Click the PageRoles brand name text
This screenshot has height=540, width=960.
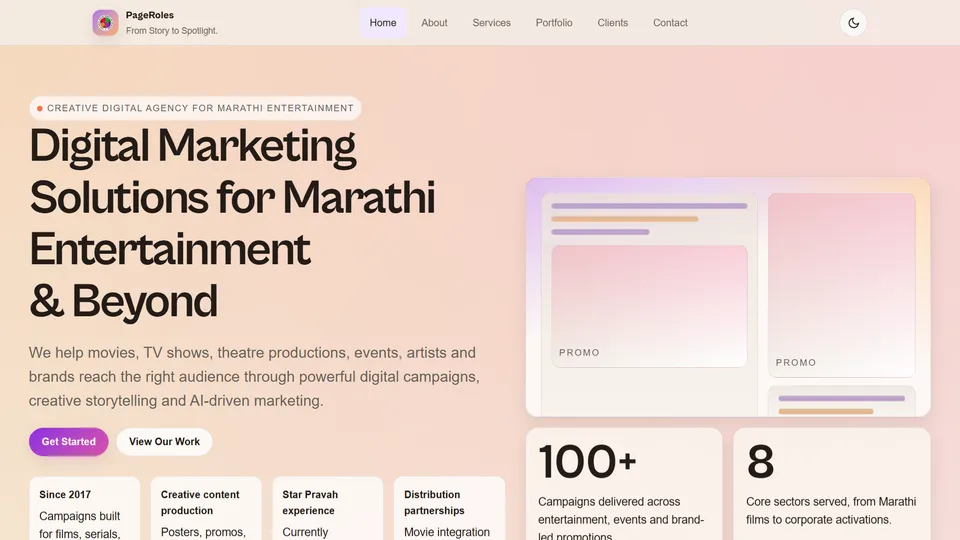point(150,15)
